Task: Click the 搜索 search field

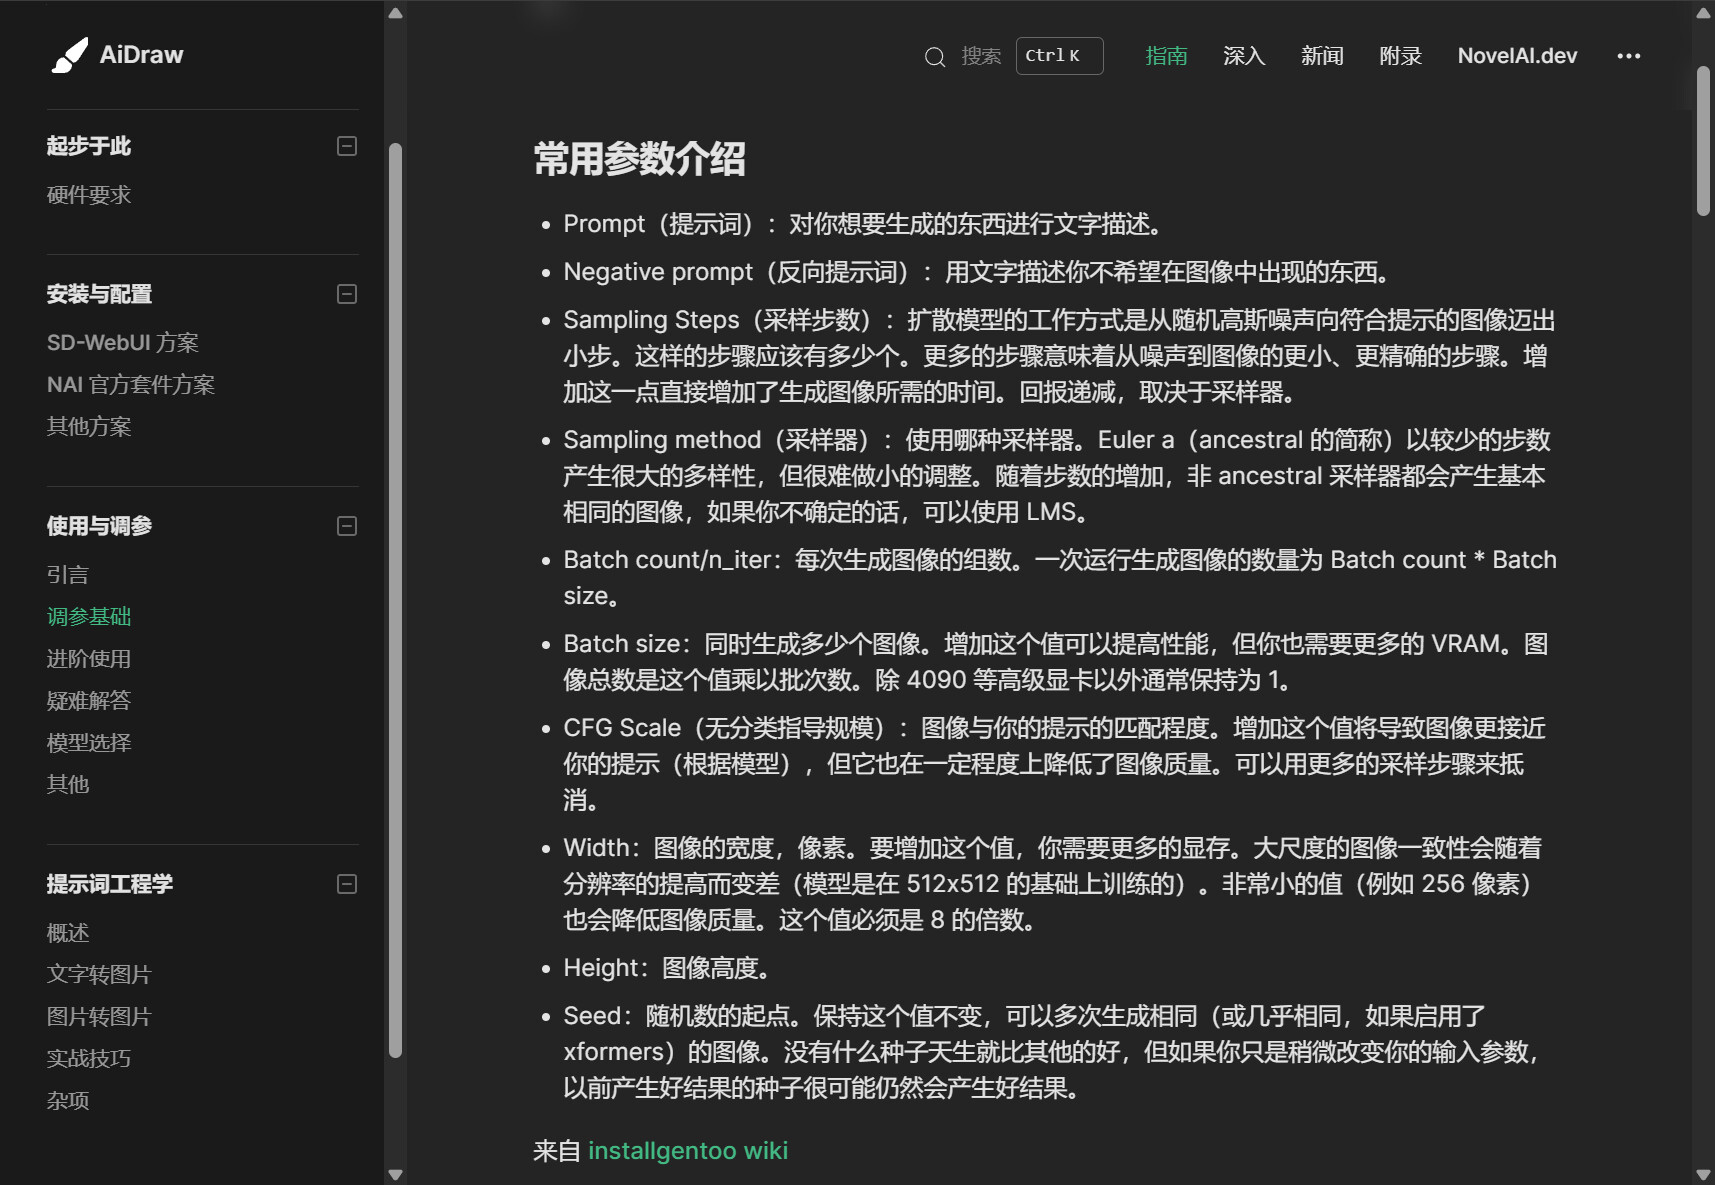Action: click(x=981, y=56)
